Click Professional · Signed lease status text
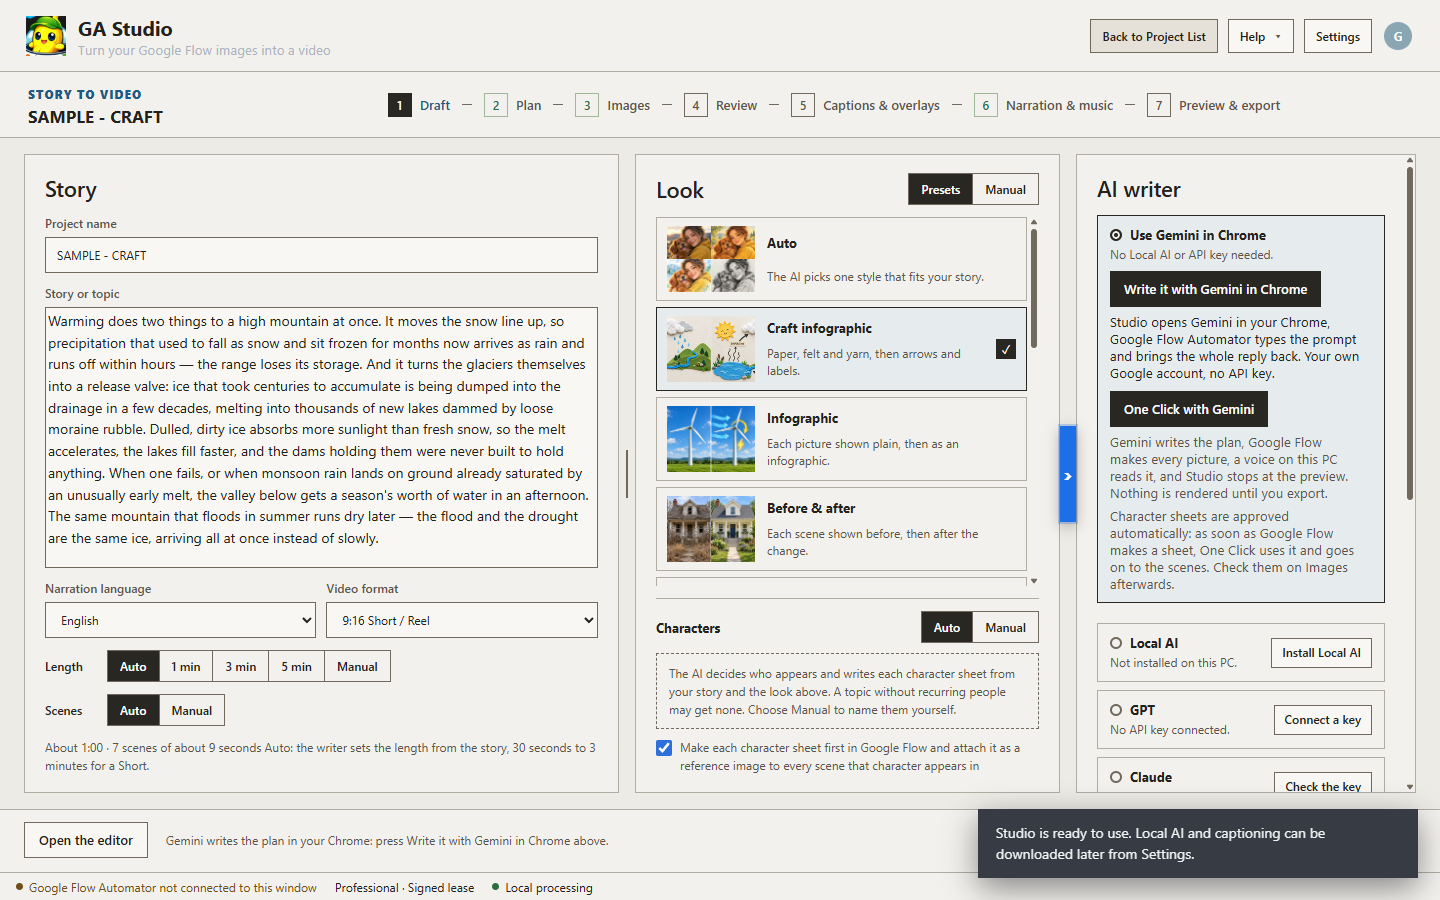The width and height of the screenshot is (1440, 900). [404, 887]
